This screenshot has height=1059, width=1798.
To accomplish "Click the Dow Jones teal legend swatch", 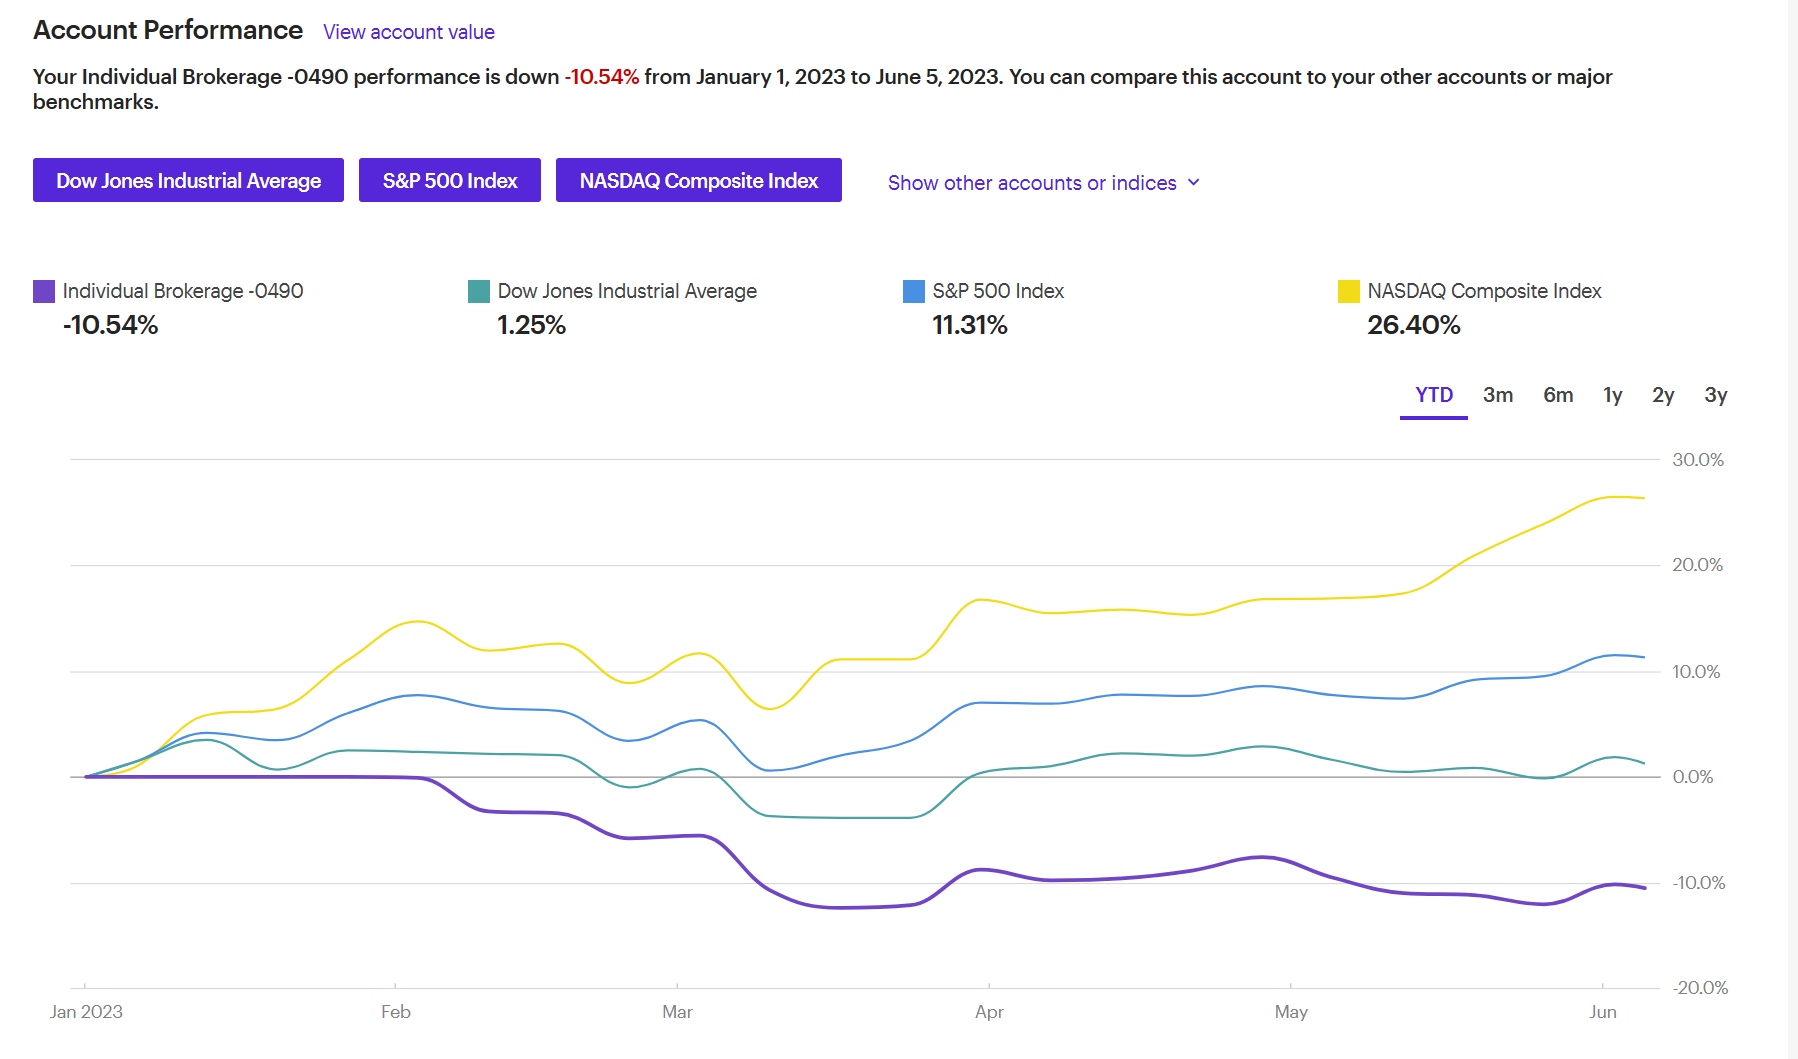I will coord(478,291).
